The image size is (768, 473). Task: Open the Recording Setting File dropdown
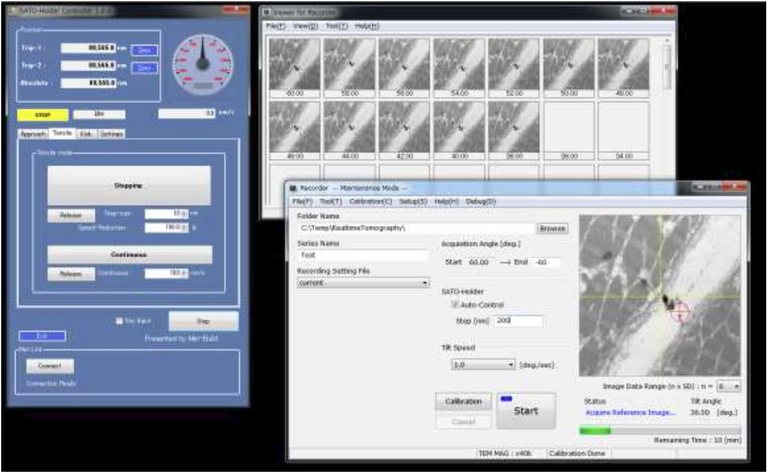363,283
